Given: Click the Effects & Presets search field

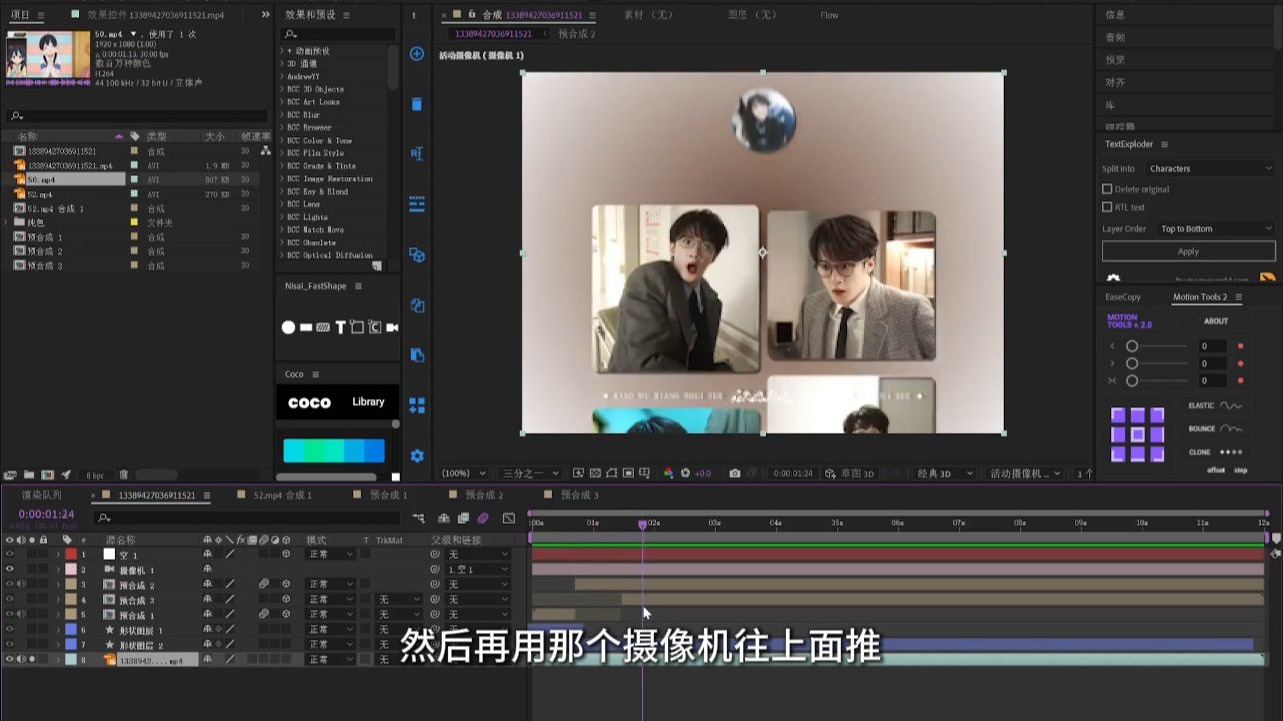Looking at the screenshot, I should (338, 34).
